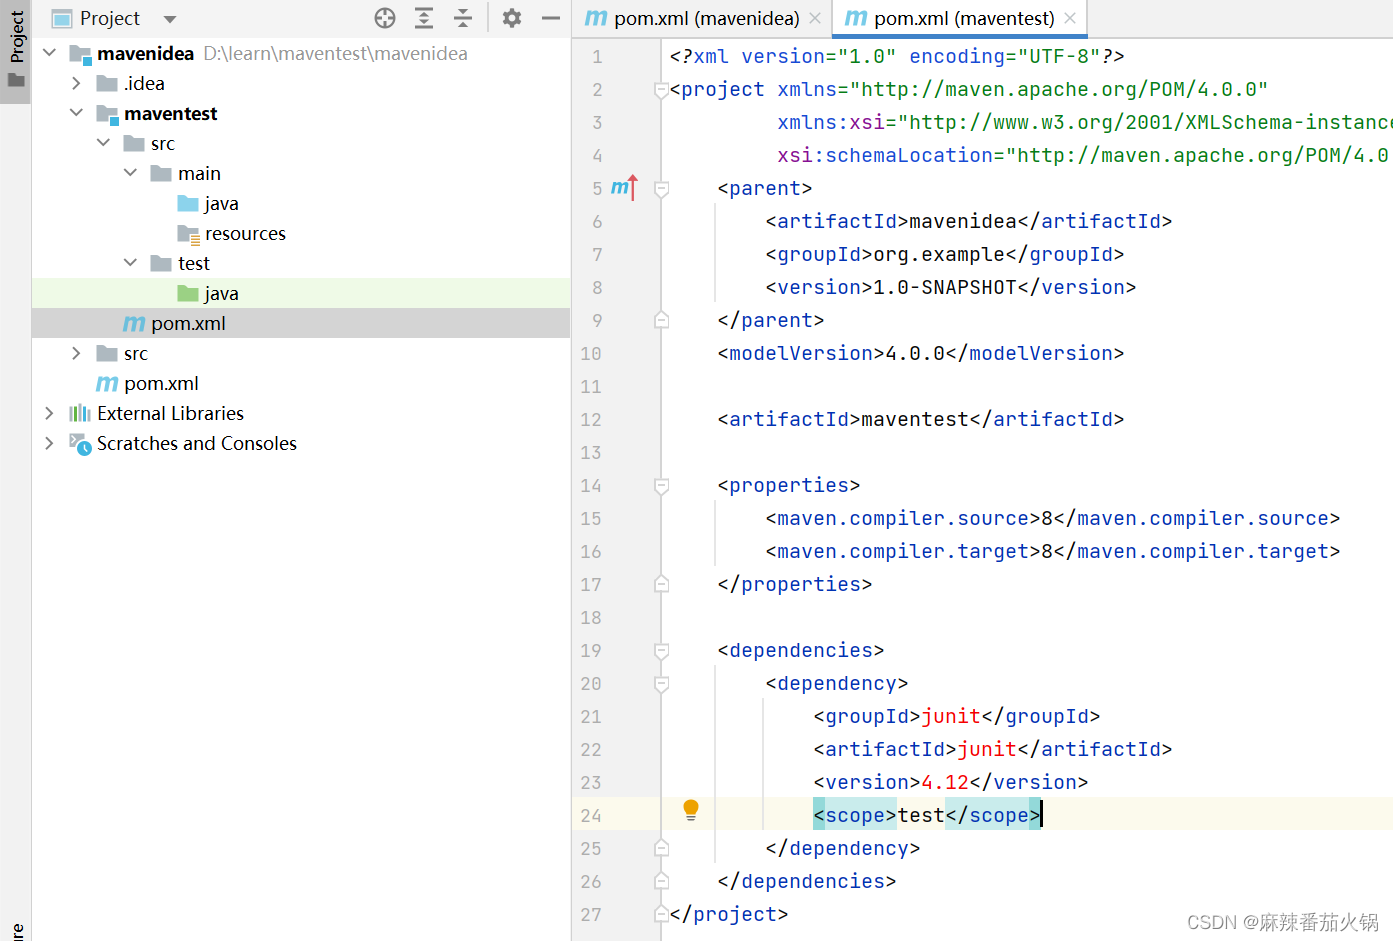Fold the project tag at line 2
Screen dimensions: 1393x941
[x=661, y=90]
